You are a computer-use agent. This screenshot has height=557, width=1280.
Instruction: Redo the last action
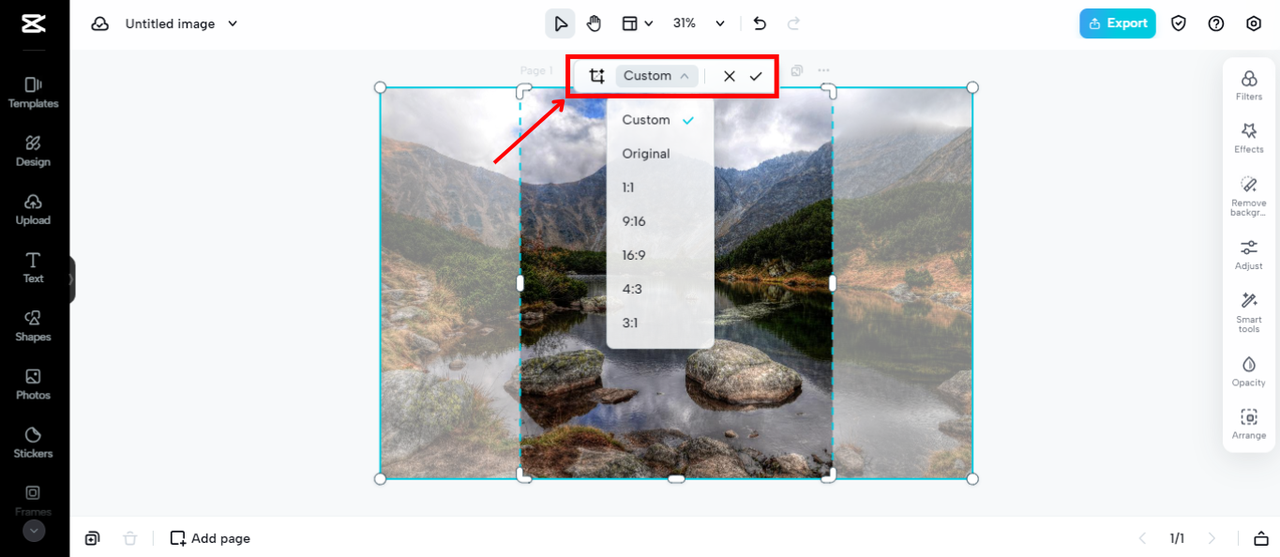794,23
